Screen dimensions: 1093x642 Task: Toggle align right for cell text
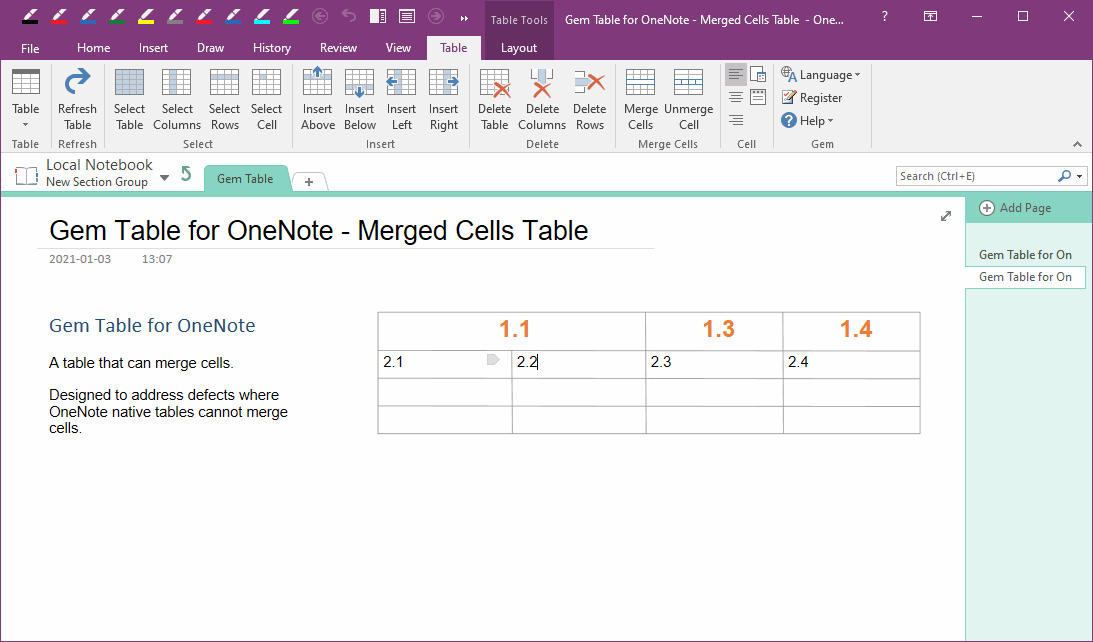pyautogui.click(x=735, y=120)
